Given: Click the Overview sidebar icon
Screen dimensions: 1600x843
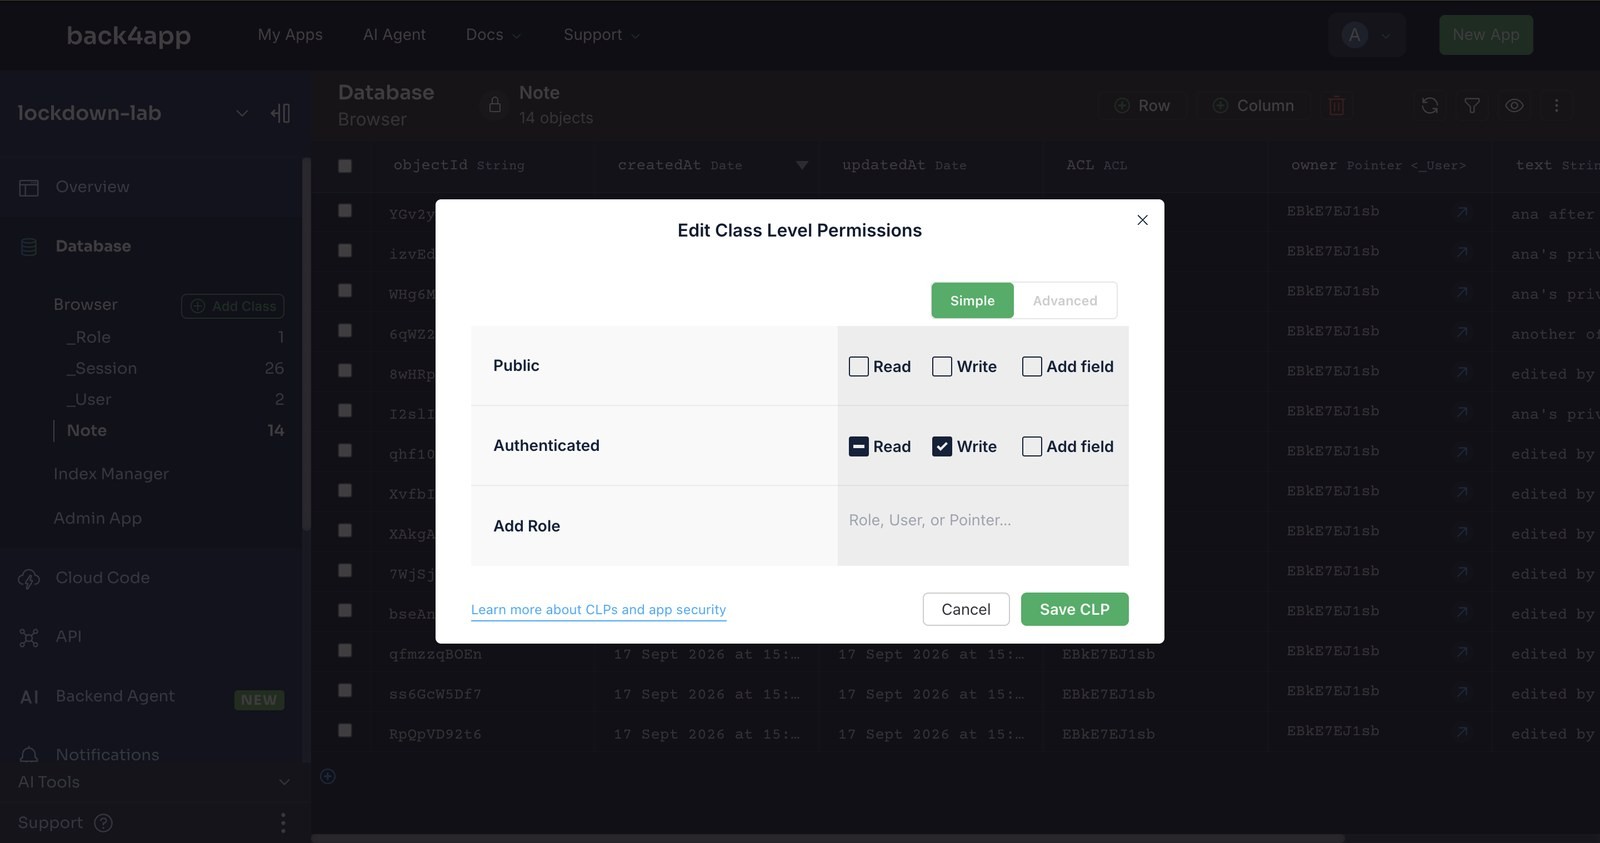Looking at the screenshot, I should (29, 187).
